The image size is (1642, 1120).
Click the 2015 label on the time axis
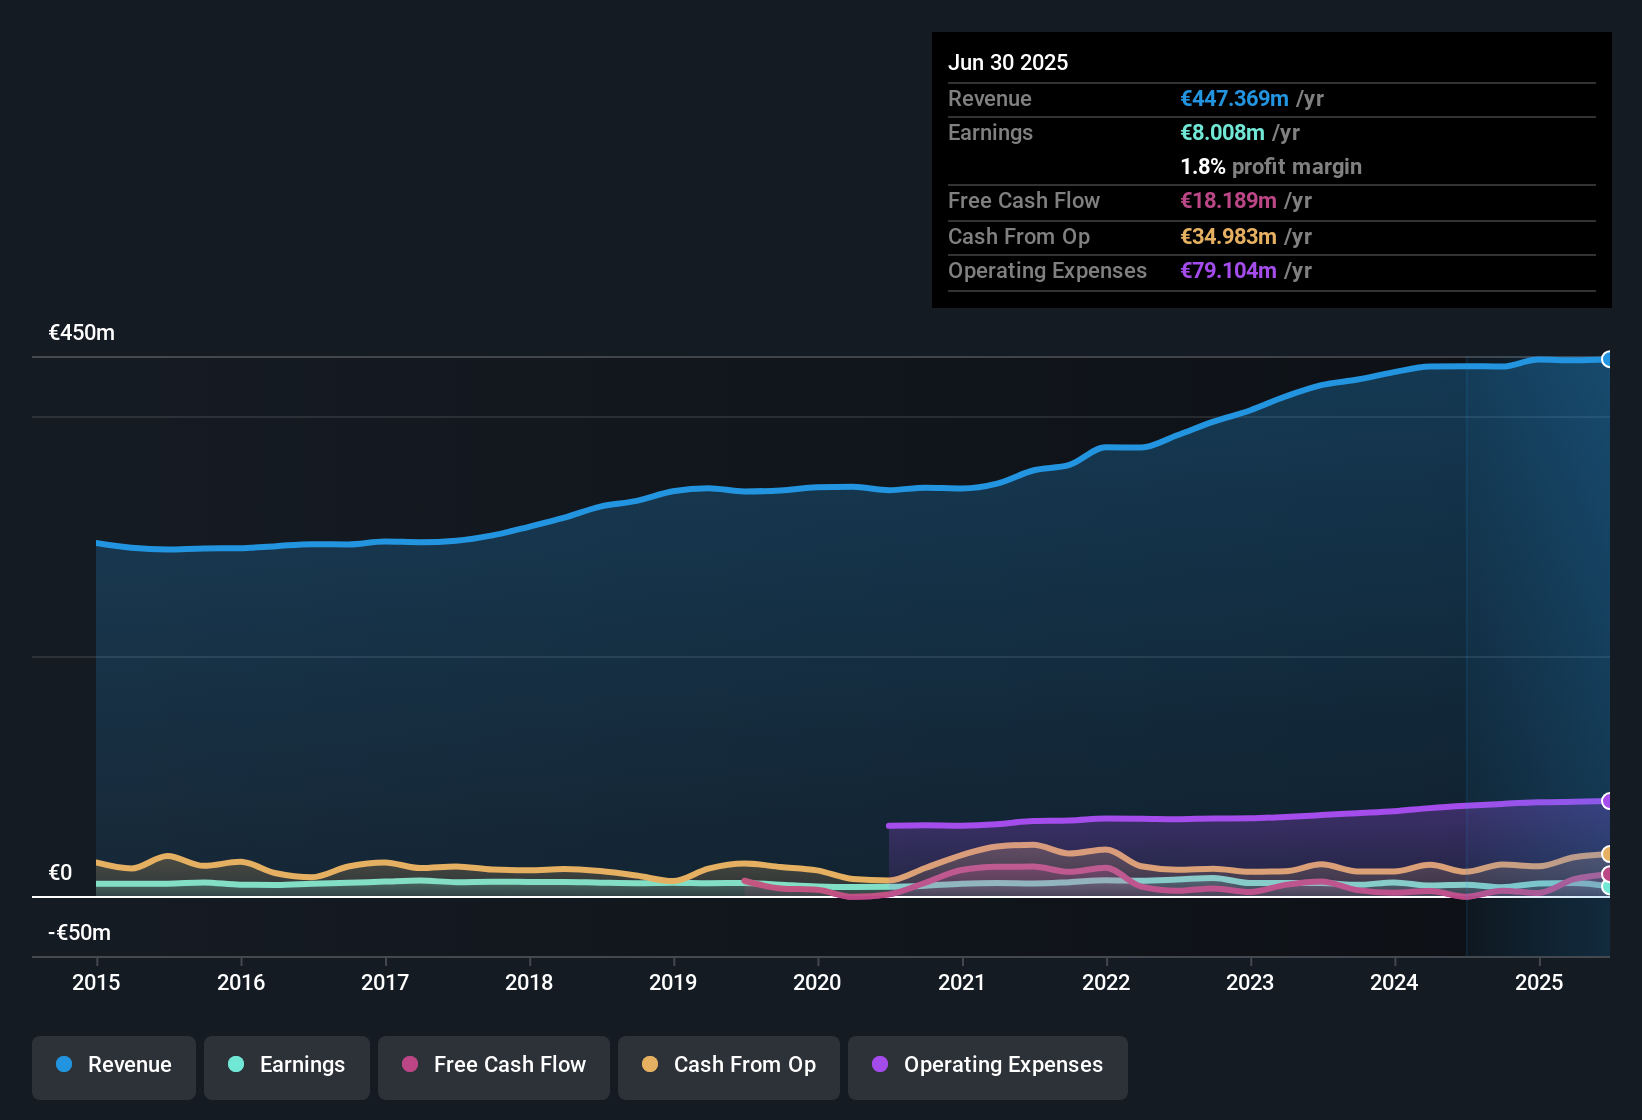pos(96,983)
